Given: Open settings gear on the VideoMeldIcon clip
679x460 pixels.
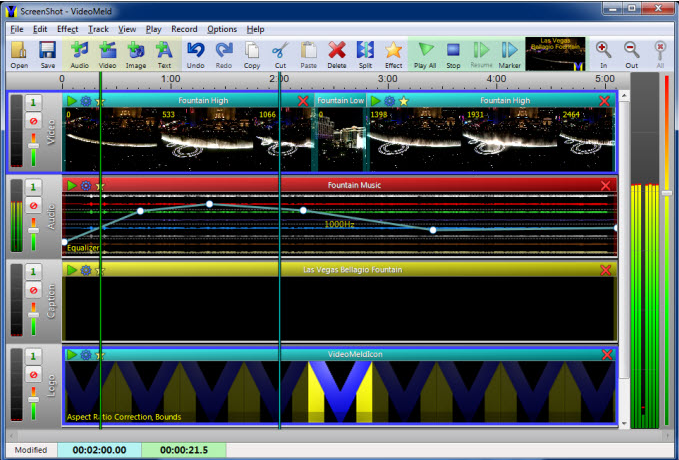Looking at the screenshot, I should pyautogui.click(x=86, y=355).
